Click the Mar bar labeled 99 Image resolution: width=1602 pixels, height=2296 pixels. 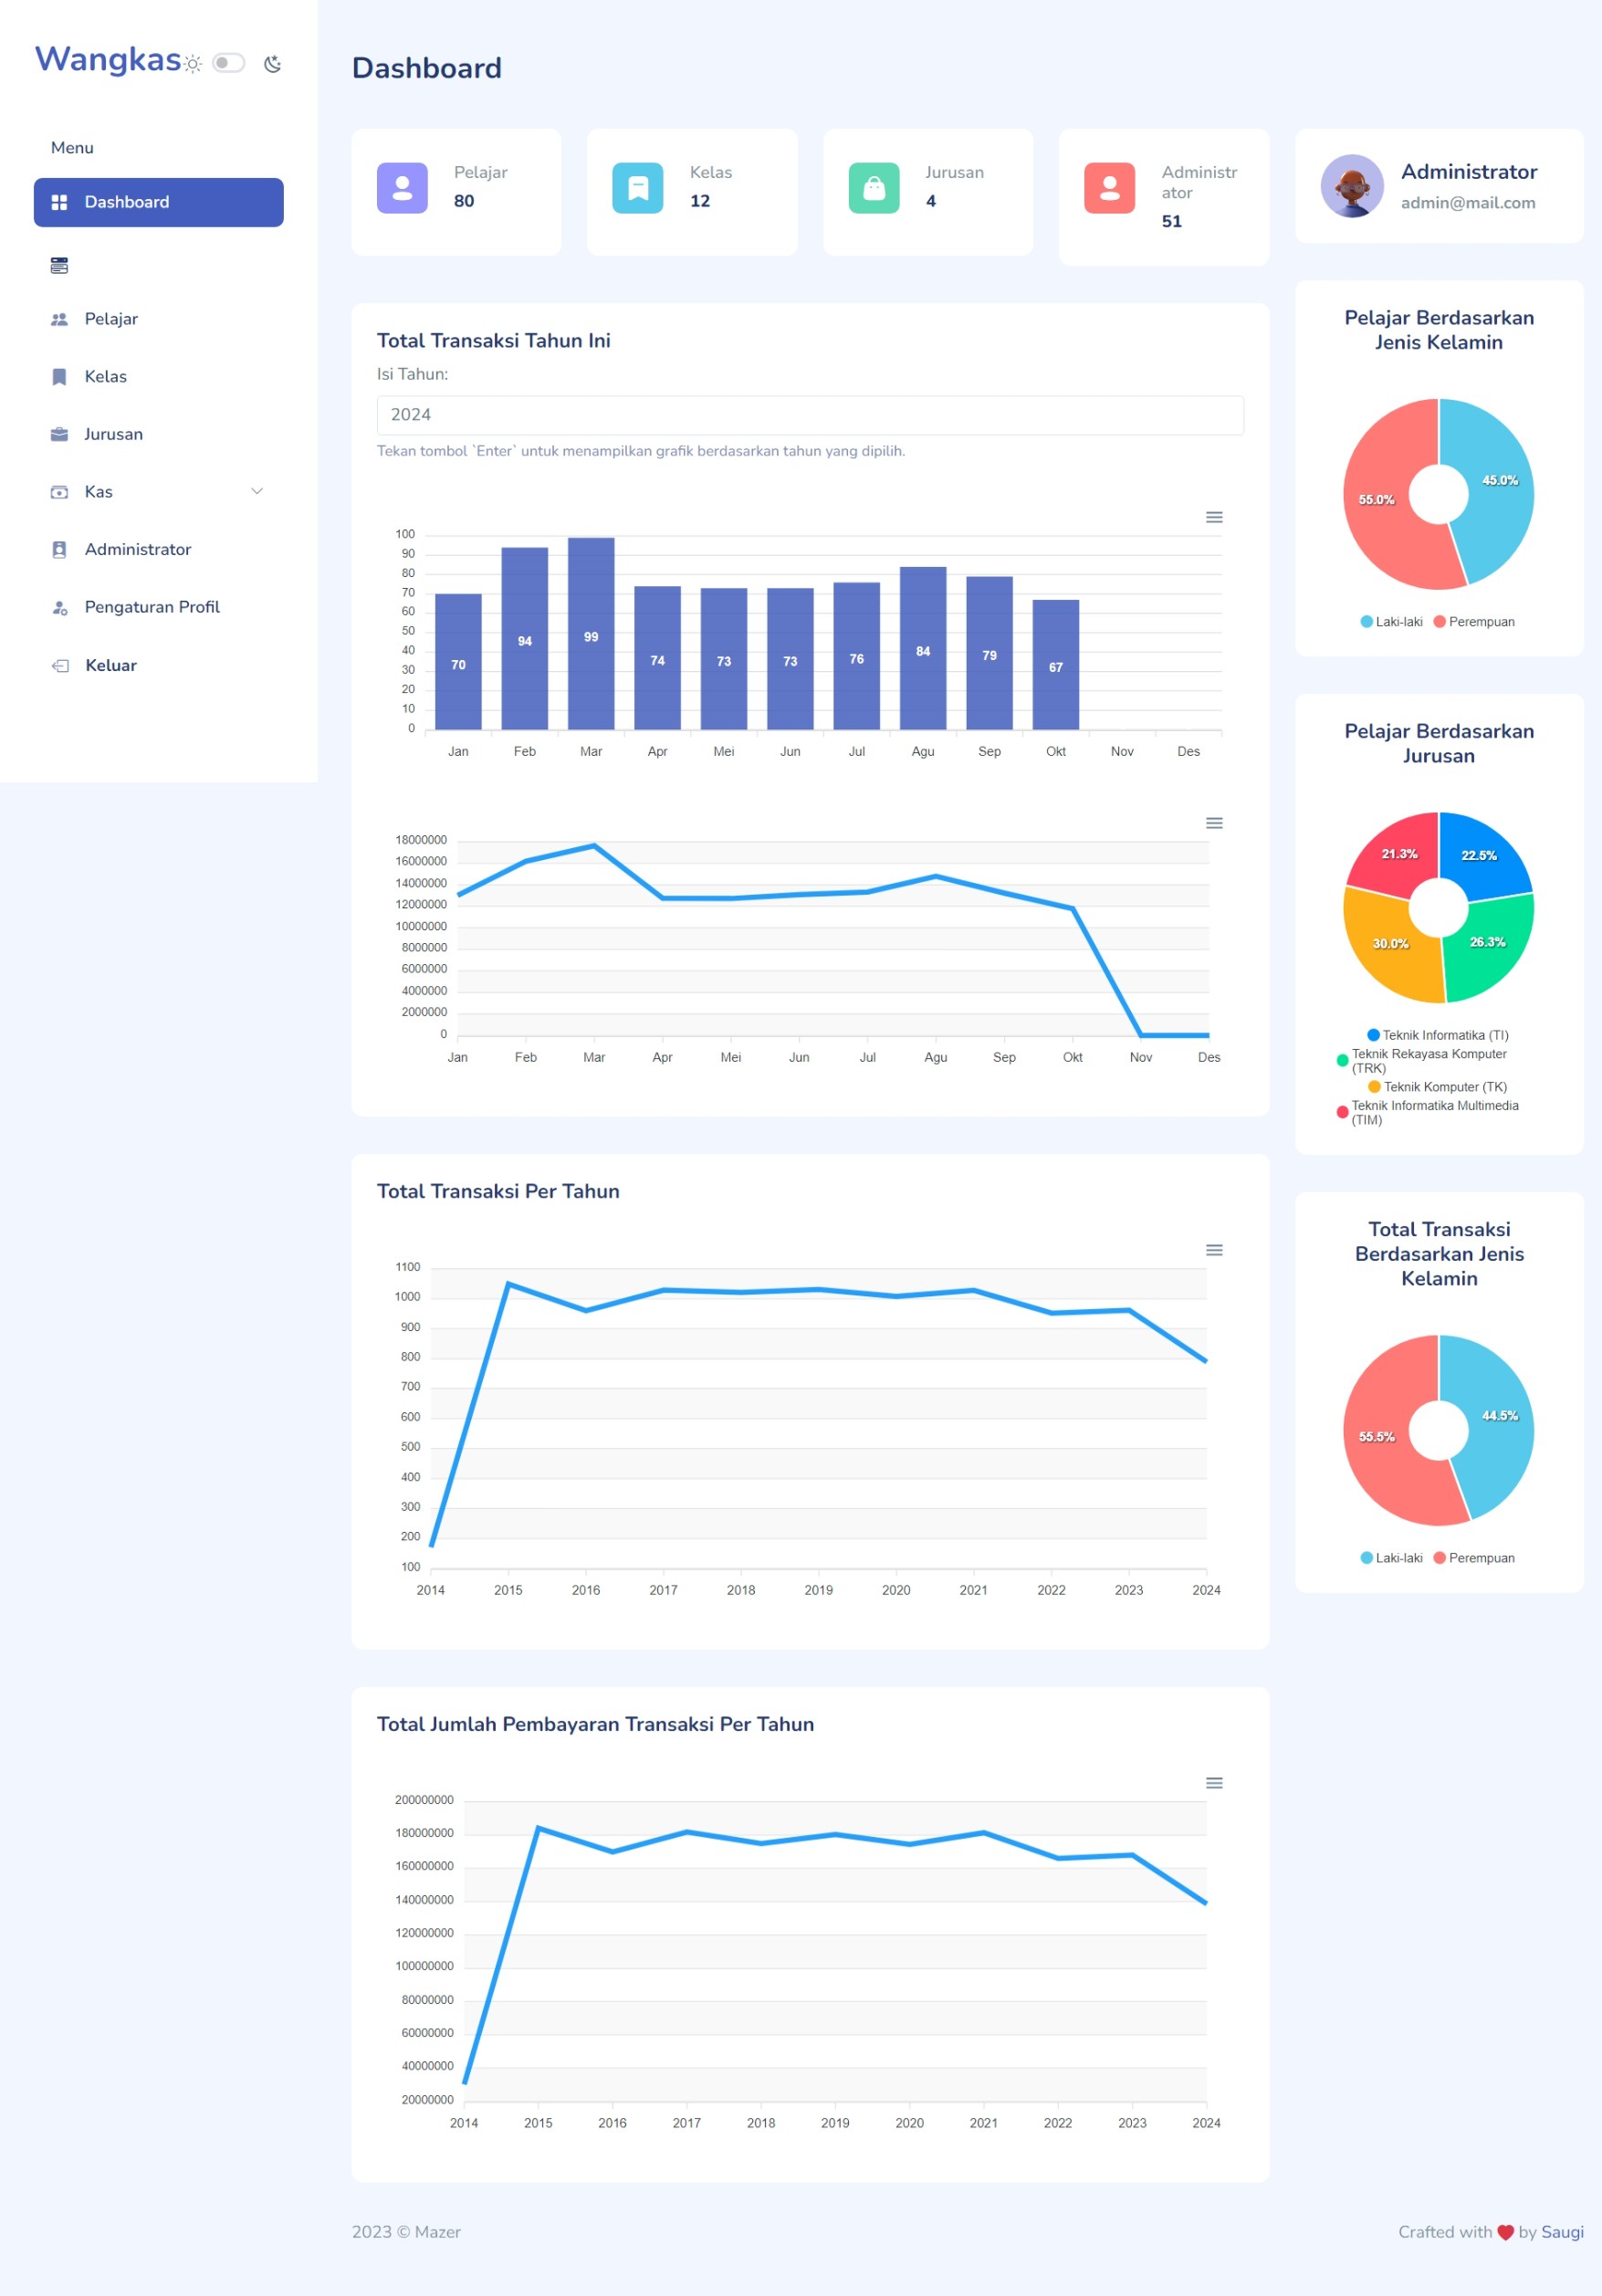591,634
